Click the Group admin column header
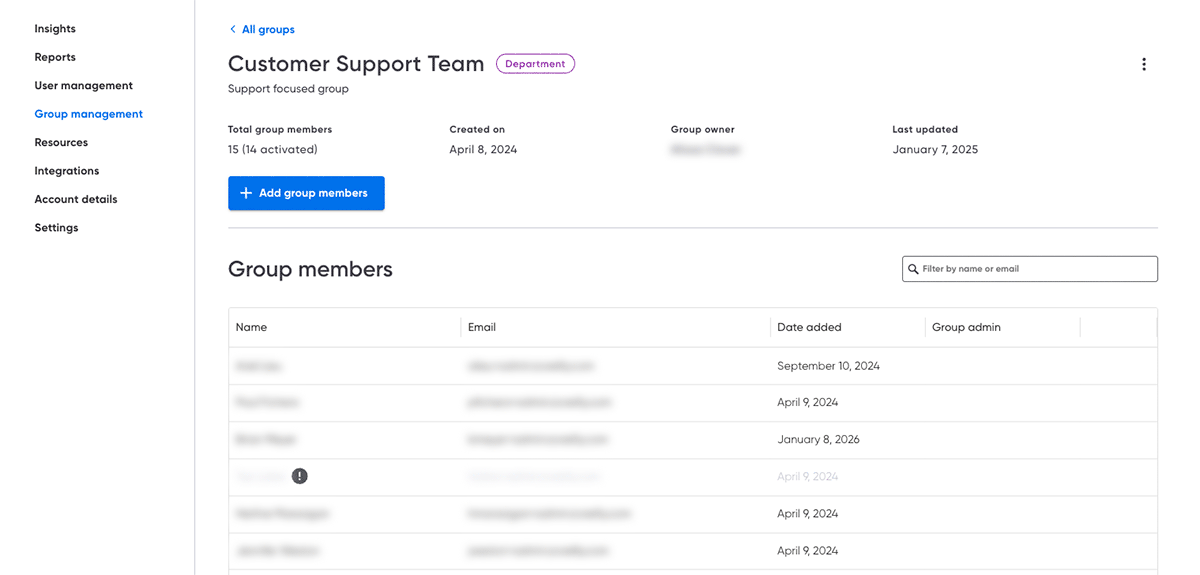Image resolution: width=1200 pixels, height=575 pixels. 966,327
